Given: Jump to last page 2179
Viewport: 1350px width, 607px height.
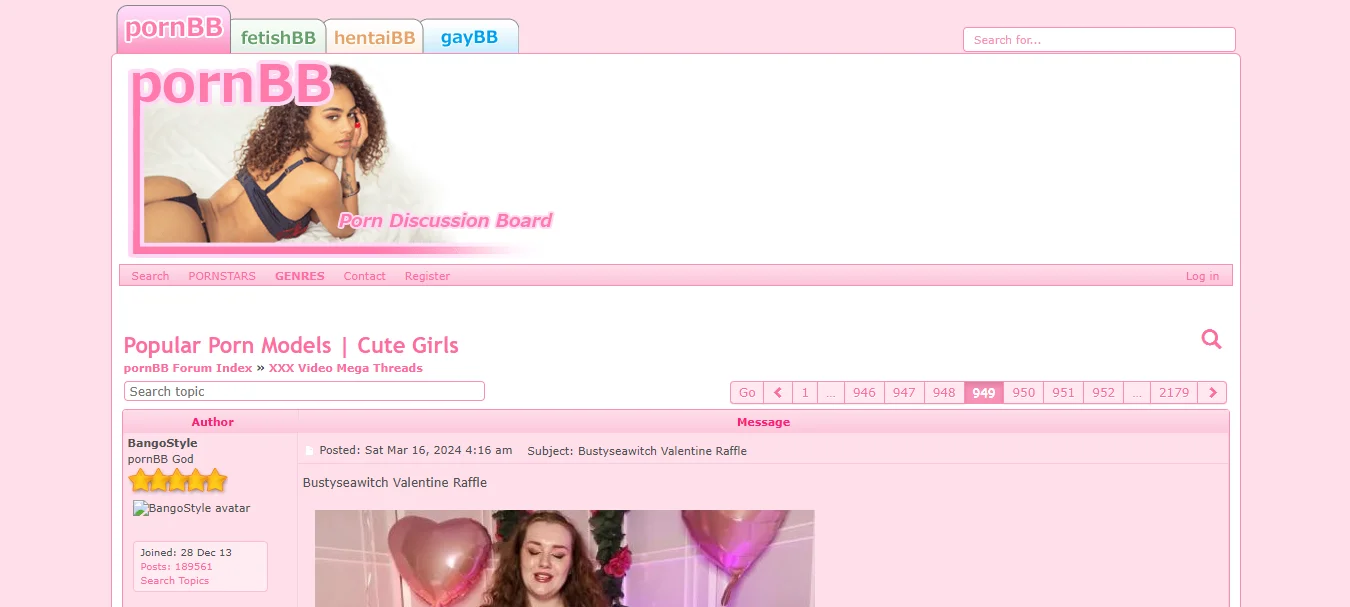Looking at the screenshot, I should click(1174, 392).
